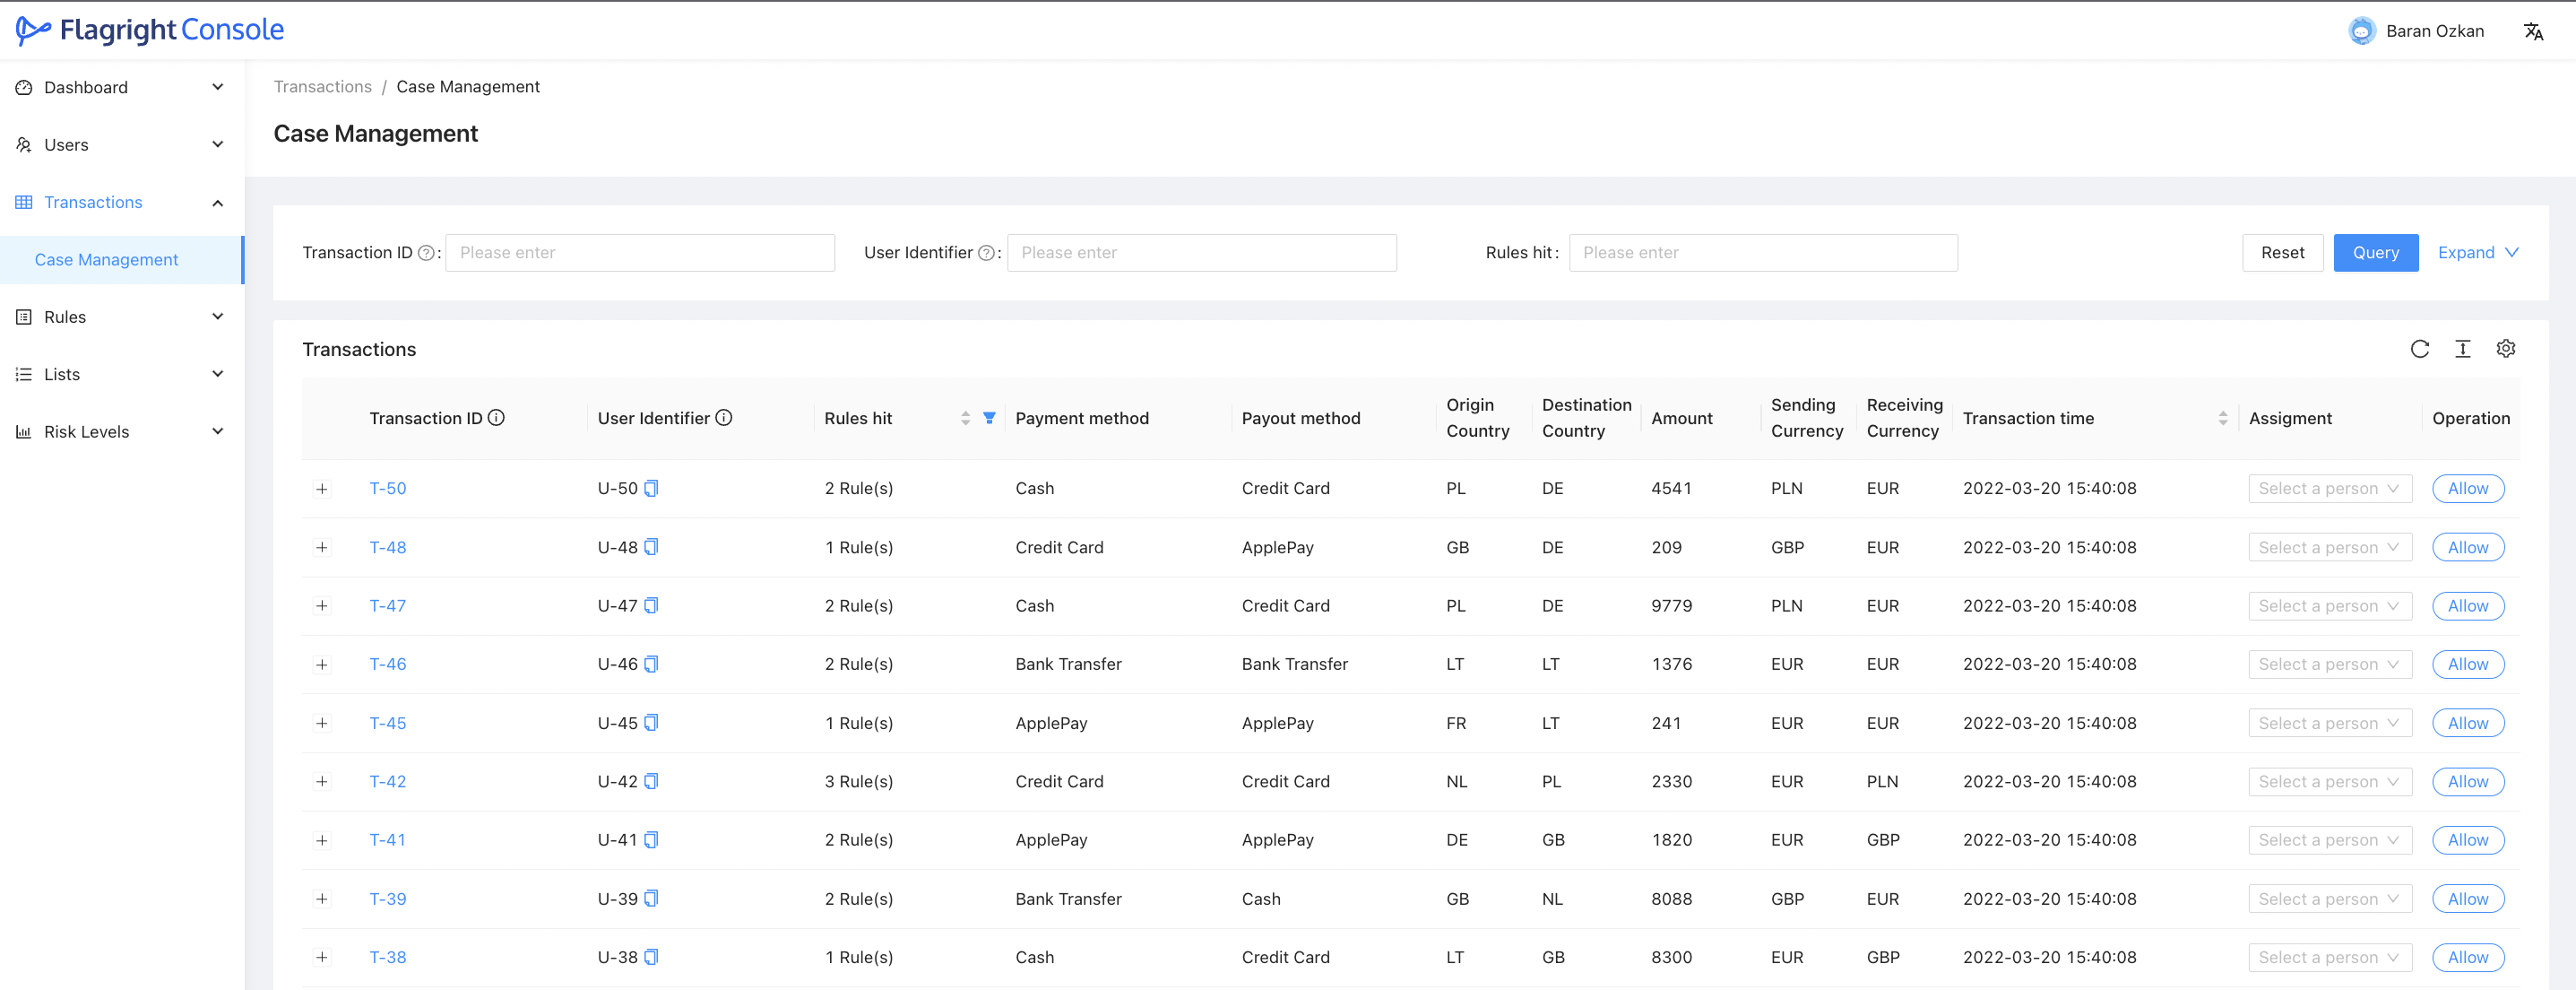Click the language translate icon
The width and height of the screenshot is (2576, 990).
pyautogui.click(x=2532, y=31)
